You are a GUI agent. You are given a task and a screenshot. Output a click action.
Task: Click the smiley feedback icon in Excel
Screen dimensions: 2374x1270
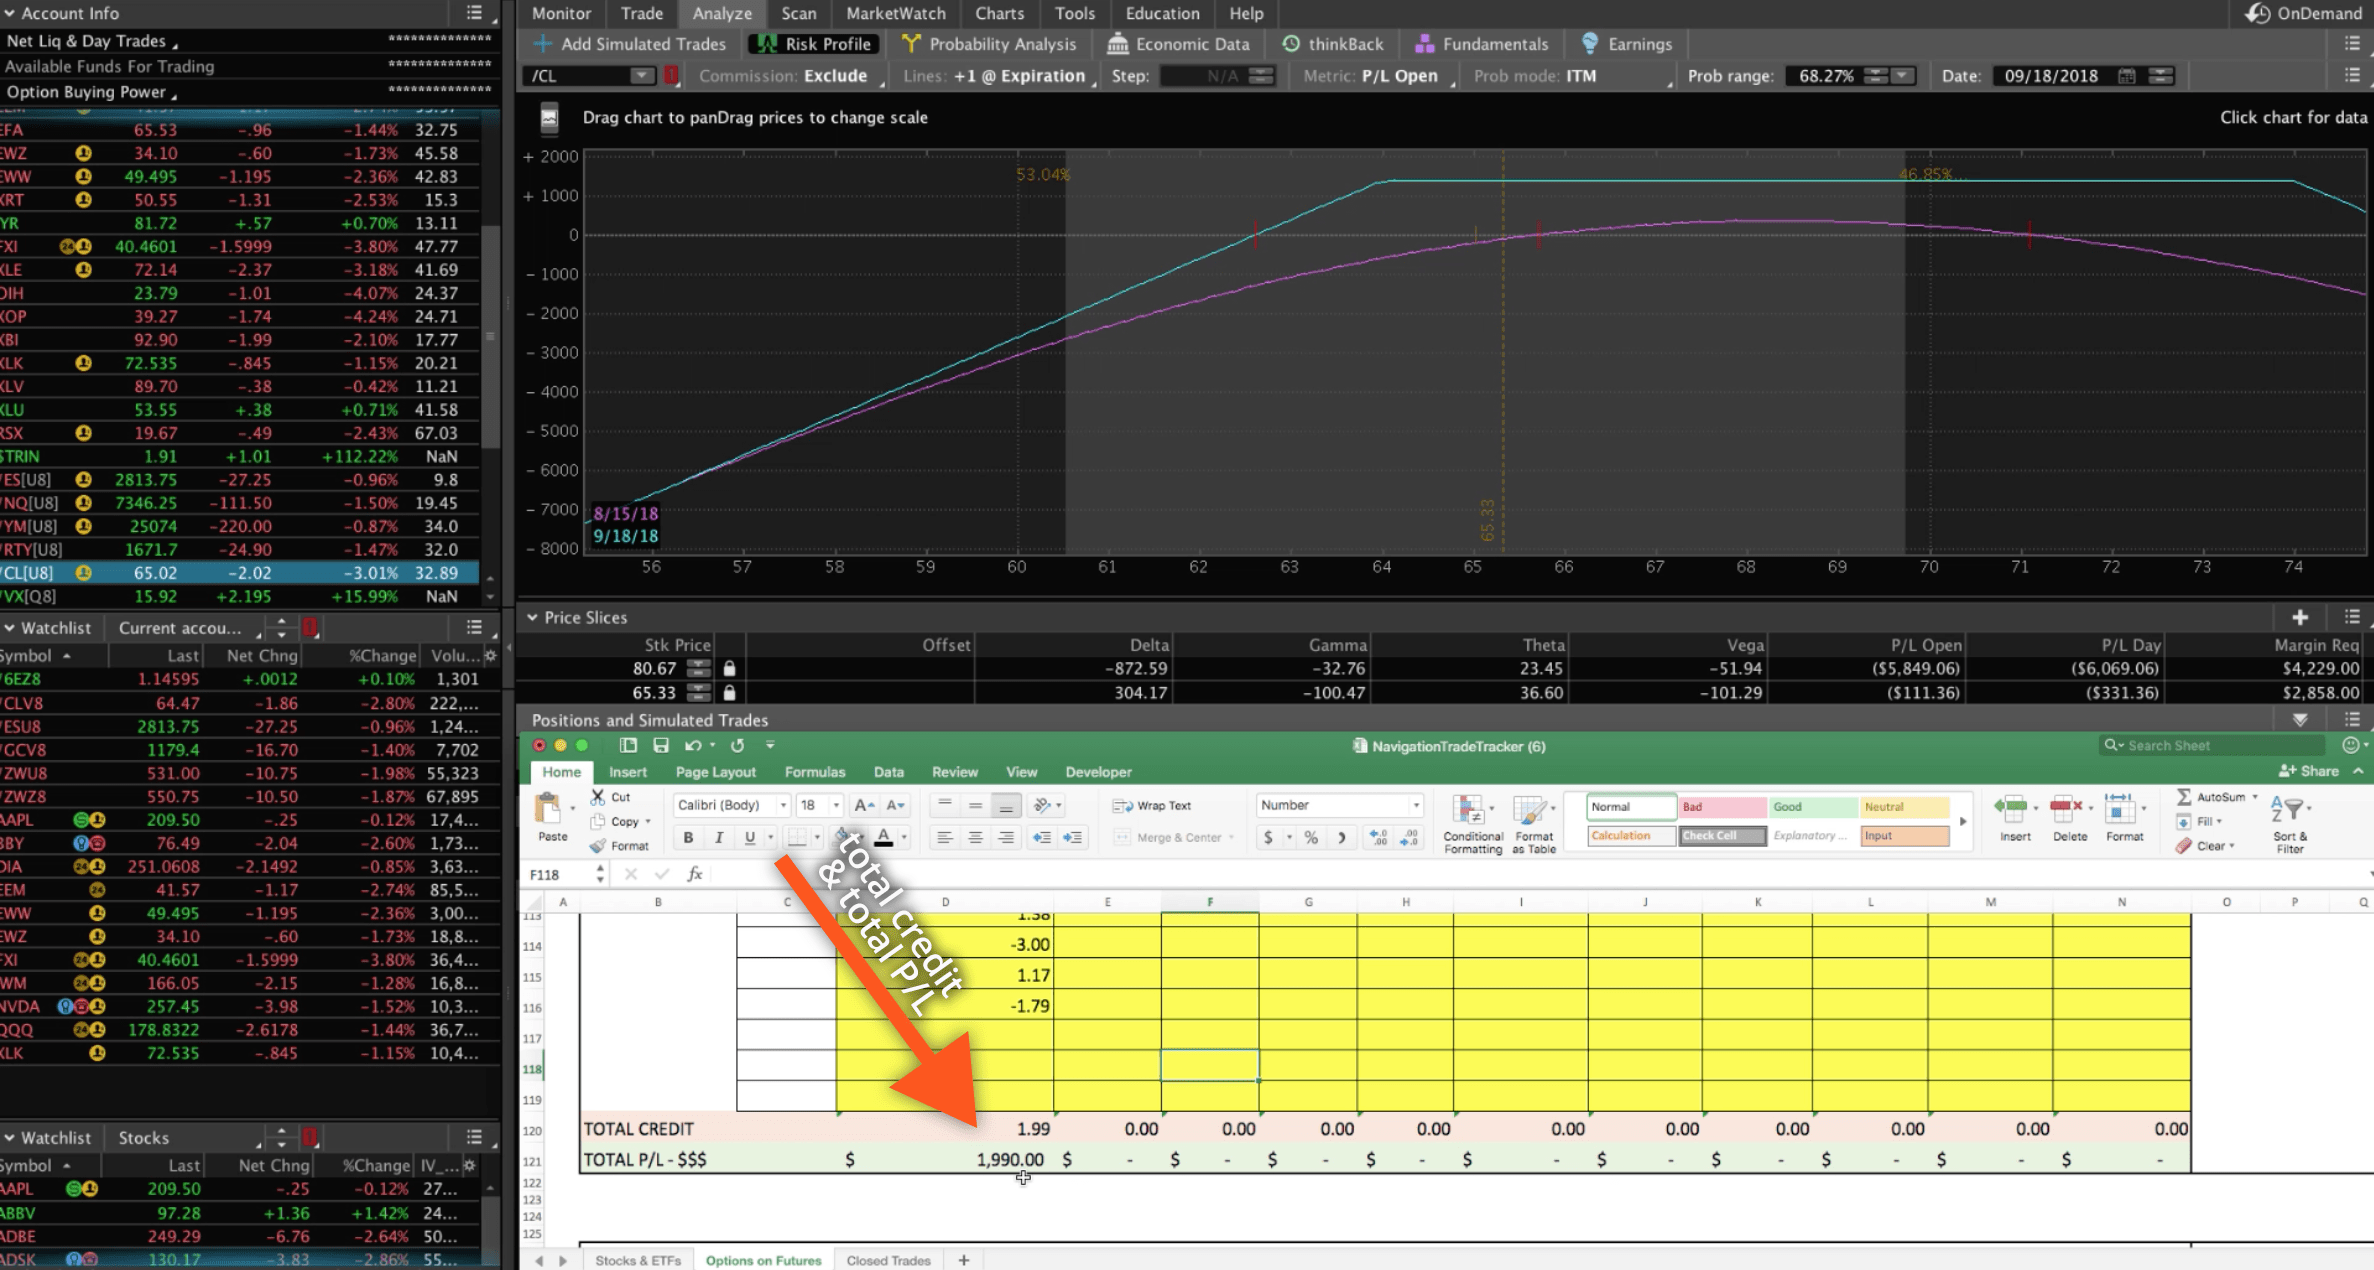click(2351, 745)
